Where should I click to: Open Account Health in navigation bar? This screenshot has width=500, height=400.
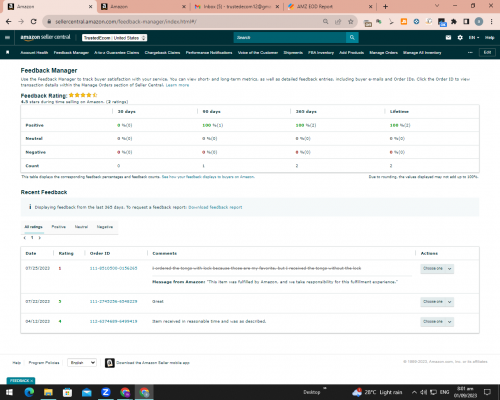point(34,52)
